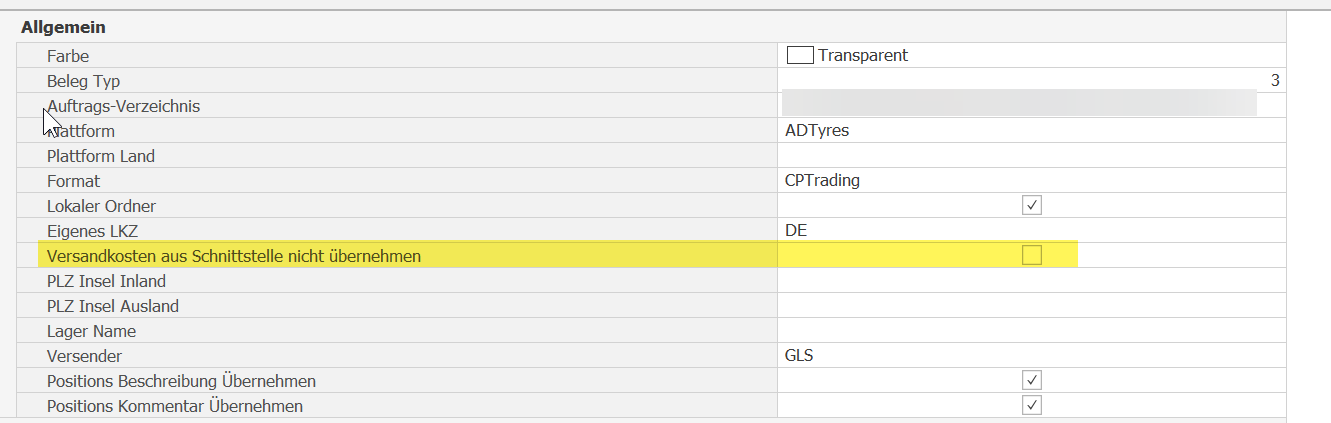Click the PLZ Insel Inland field
The height and width of the screenshot is (423, 1331).
coord(1030,281)
